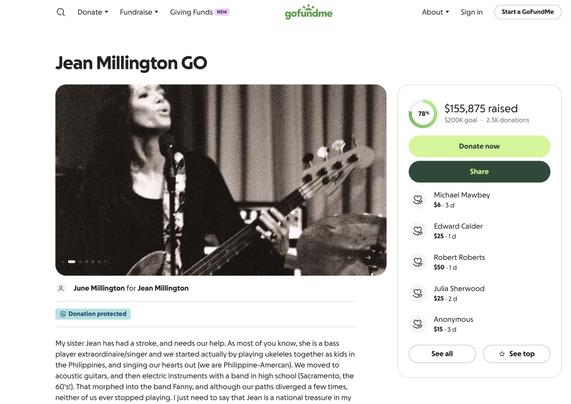Click the Donate now button
The height and width of the screenshot is (404, 571).
[479, 146]
